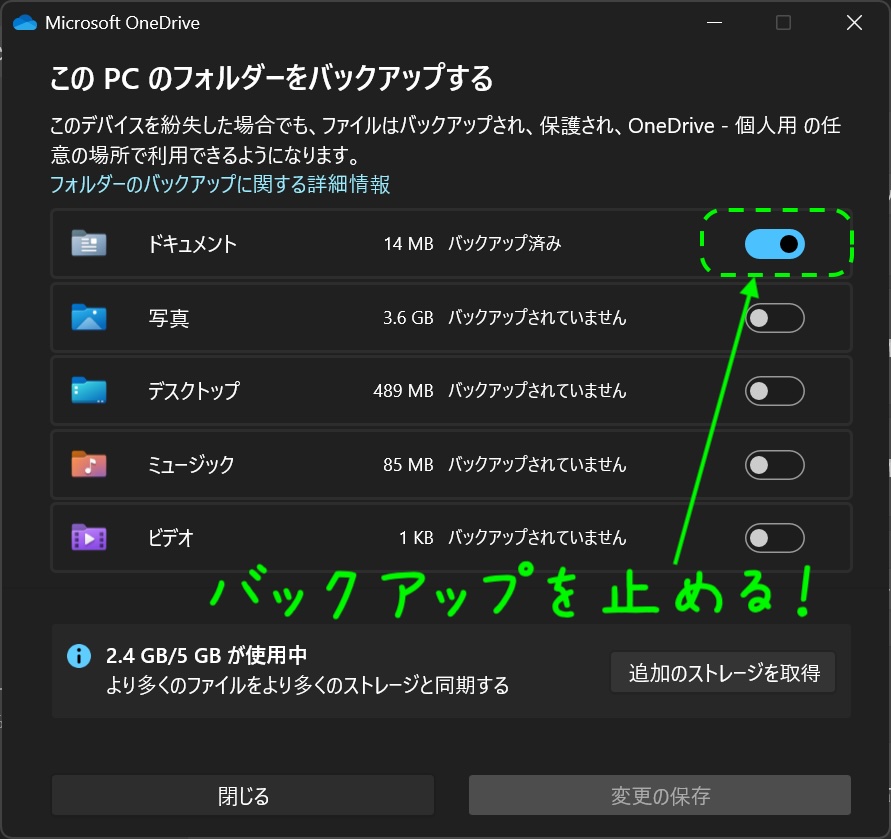Enable the 写真 backup toggle

pyautogui.click(x=775, y=318)
